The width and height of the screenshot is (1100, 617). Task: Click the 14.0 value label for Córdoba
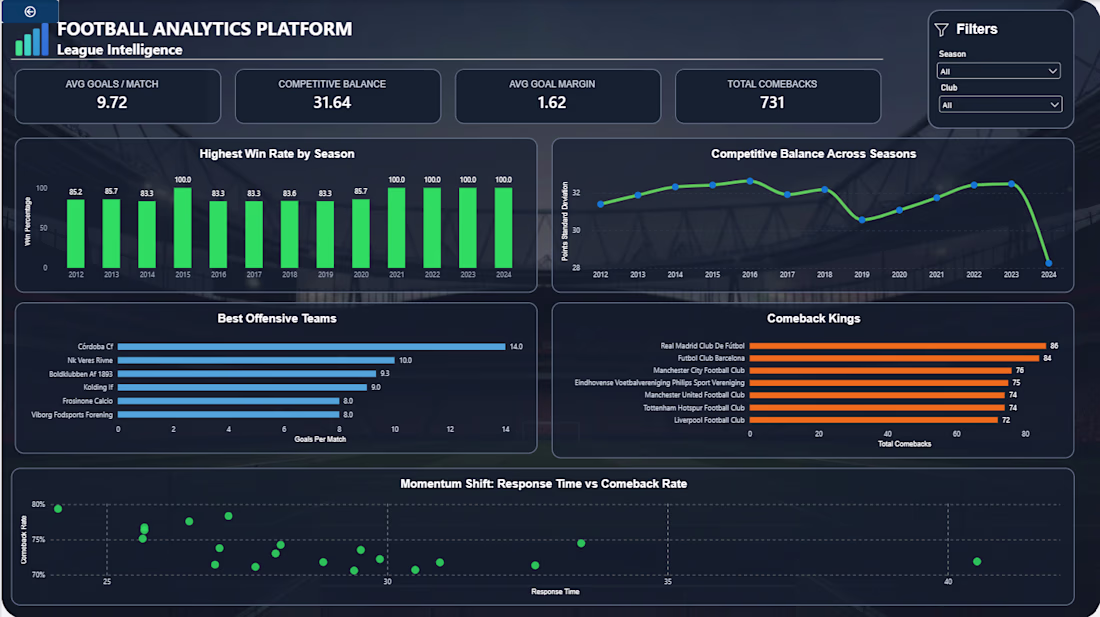pyautogui.click(x=516, y=346)
